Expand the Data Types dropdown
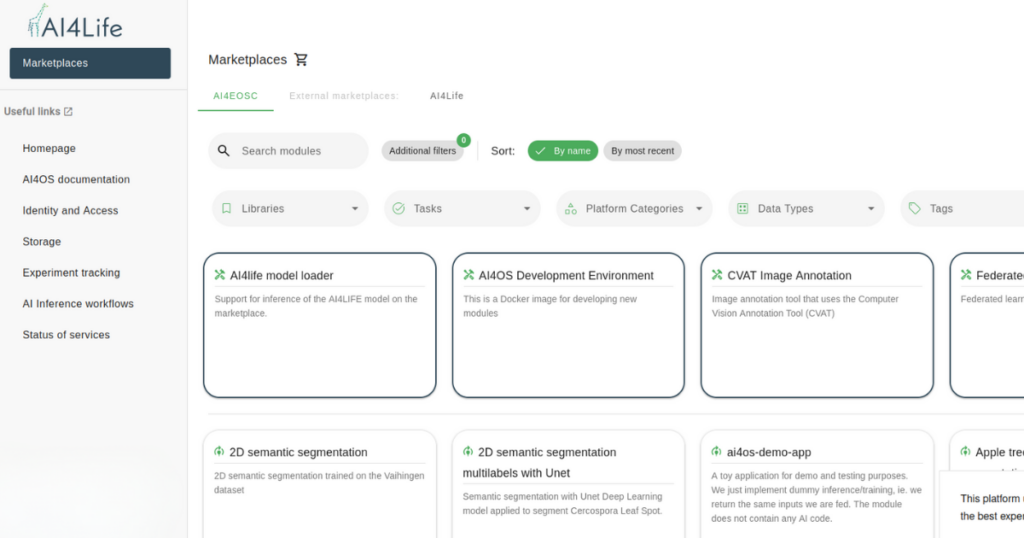Screen dimensions: 1024x538 (871, 209)
